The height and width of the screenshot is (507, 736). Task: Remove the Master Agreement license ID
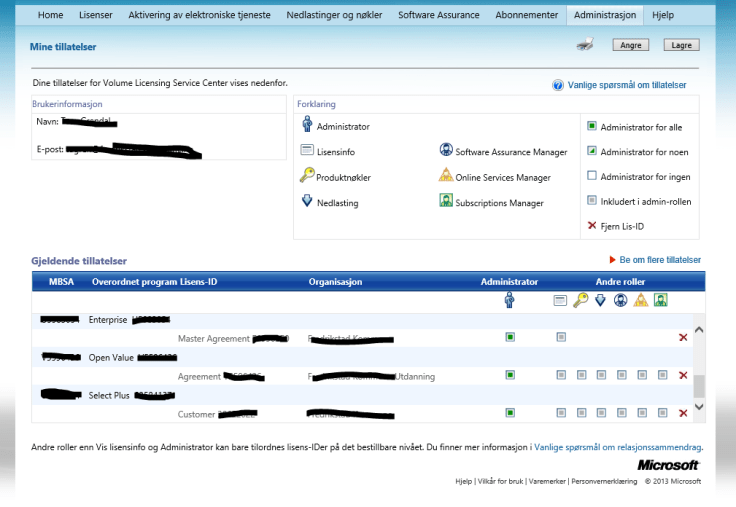(683, 338)
